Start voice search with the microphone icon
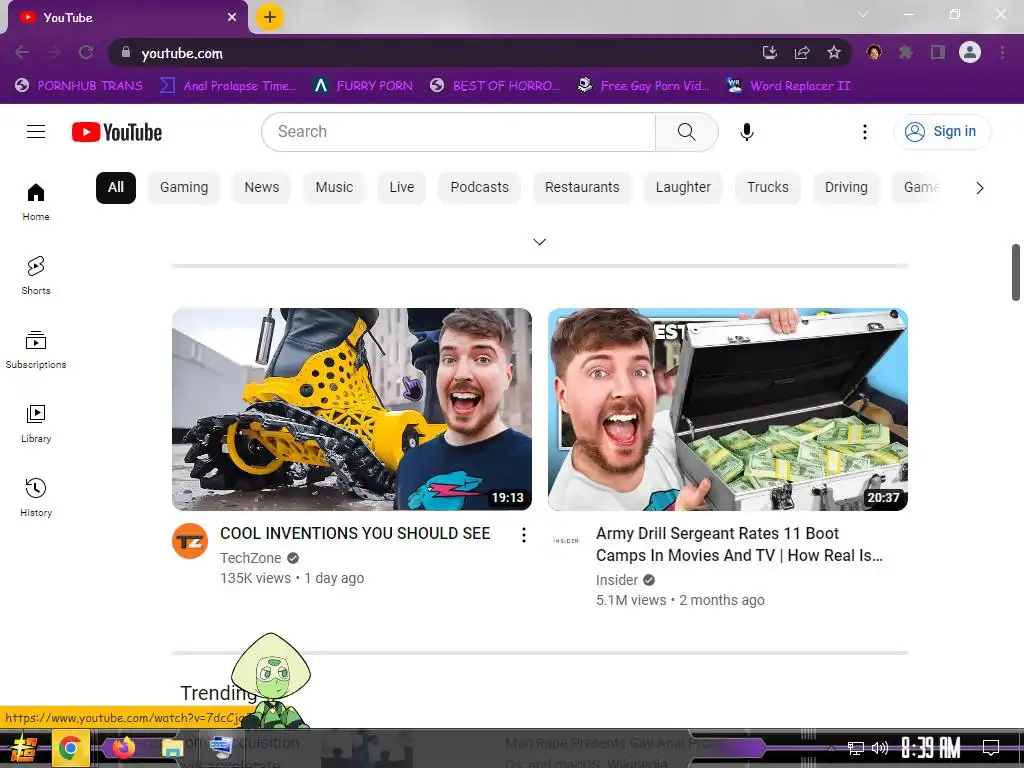 [746, 132]
